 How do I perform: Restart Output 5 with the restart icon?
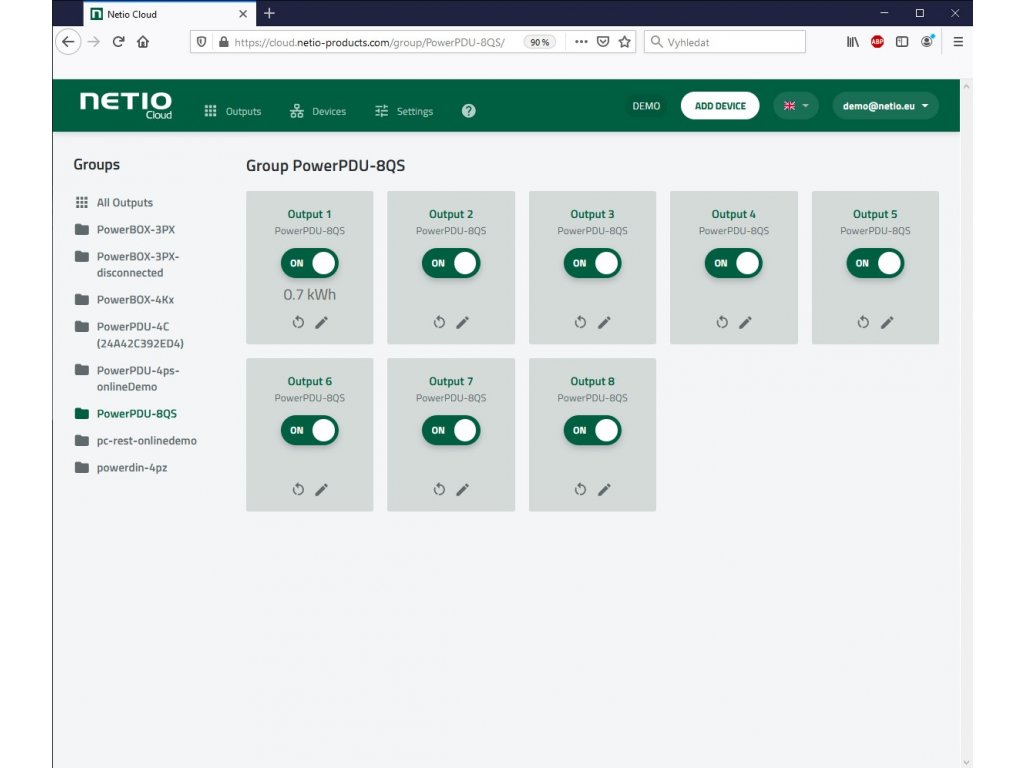pyautogui.click(x=863, y=322)
